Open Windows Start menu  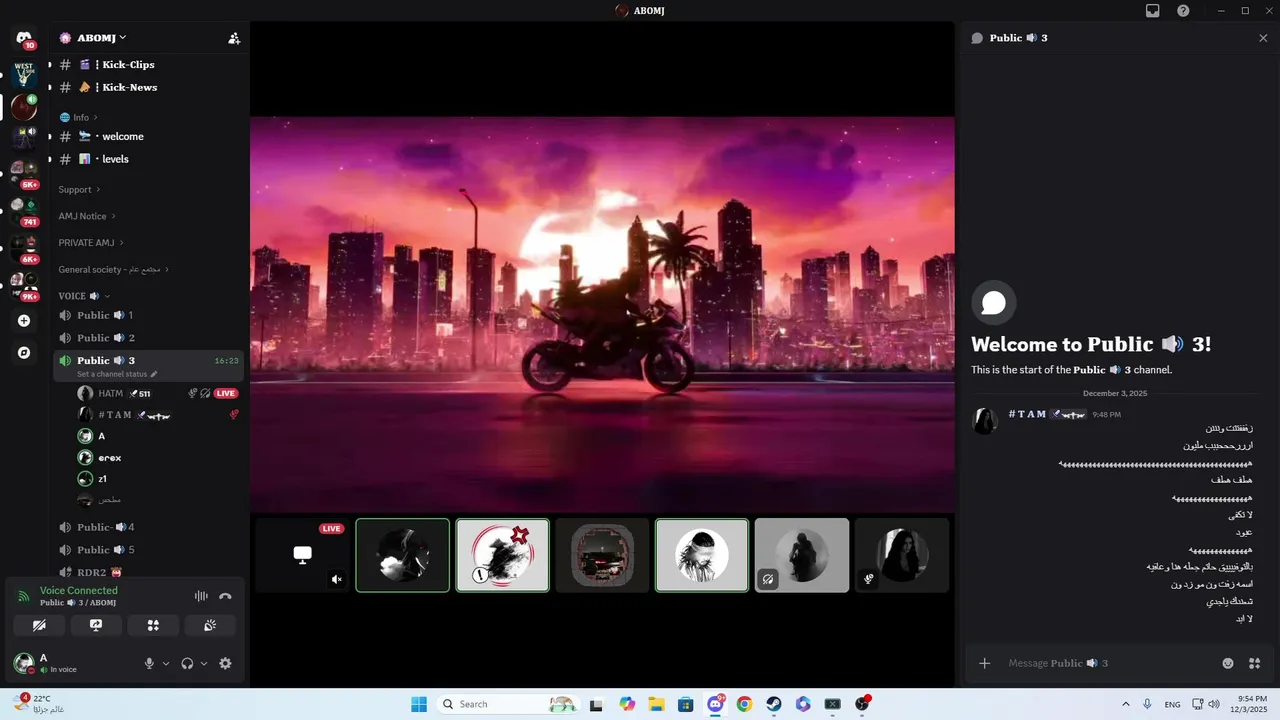coord(419,704)
